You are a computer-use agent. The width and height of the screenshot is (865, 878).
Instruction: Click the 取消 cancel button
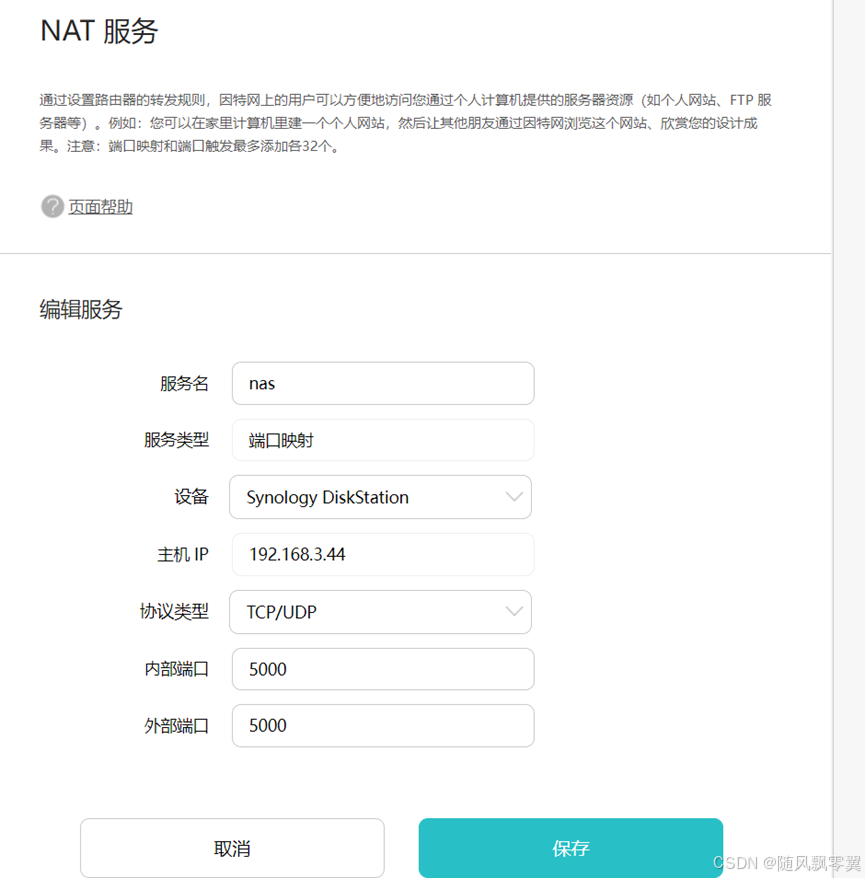tap(232, 848)
